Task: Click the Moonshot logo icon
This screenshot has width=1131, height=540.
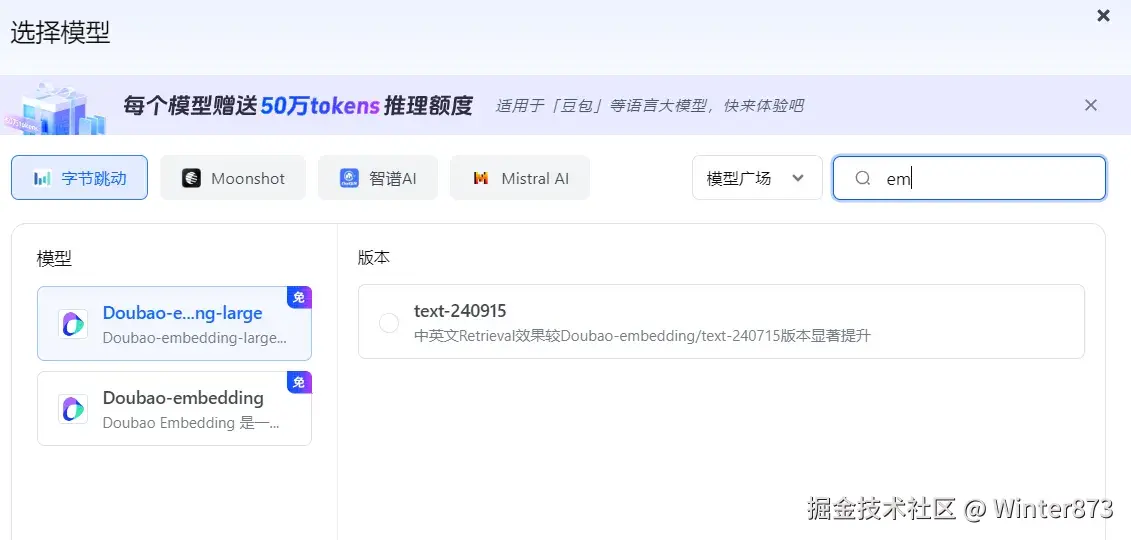Action: click(191, 178)
